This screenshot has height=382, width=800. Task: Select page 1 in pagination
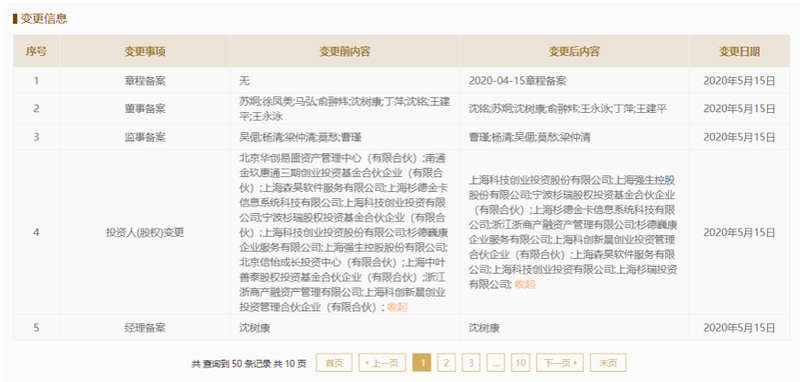coord(421,363)
